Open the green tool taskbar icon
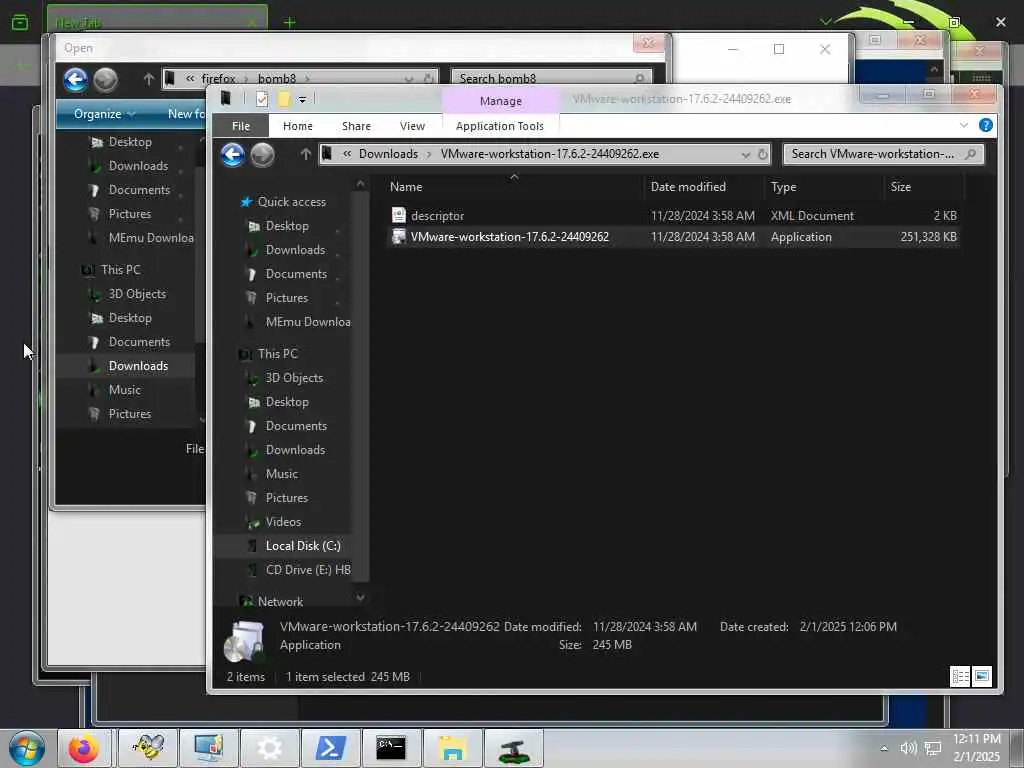1024x768 pixels. coord(514,748)
